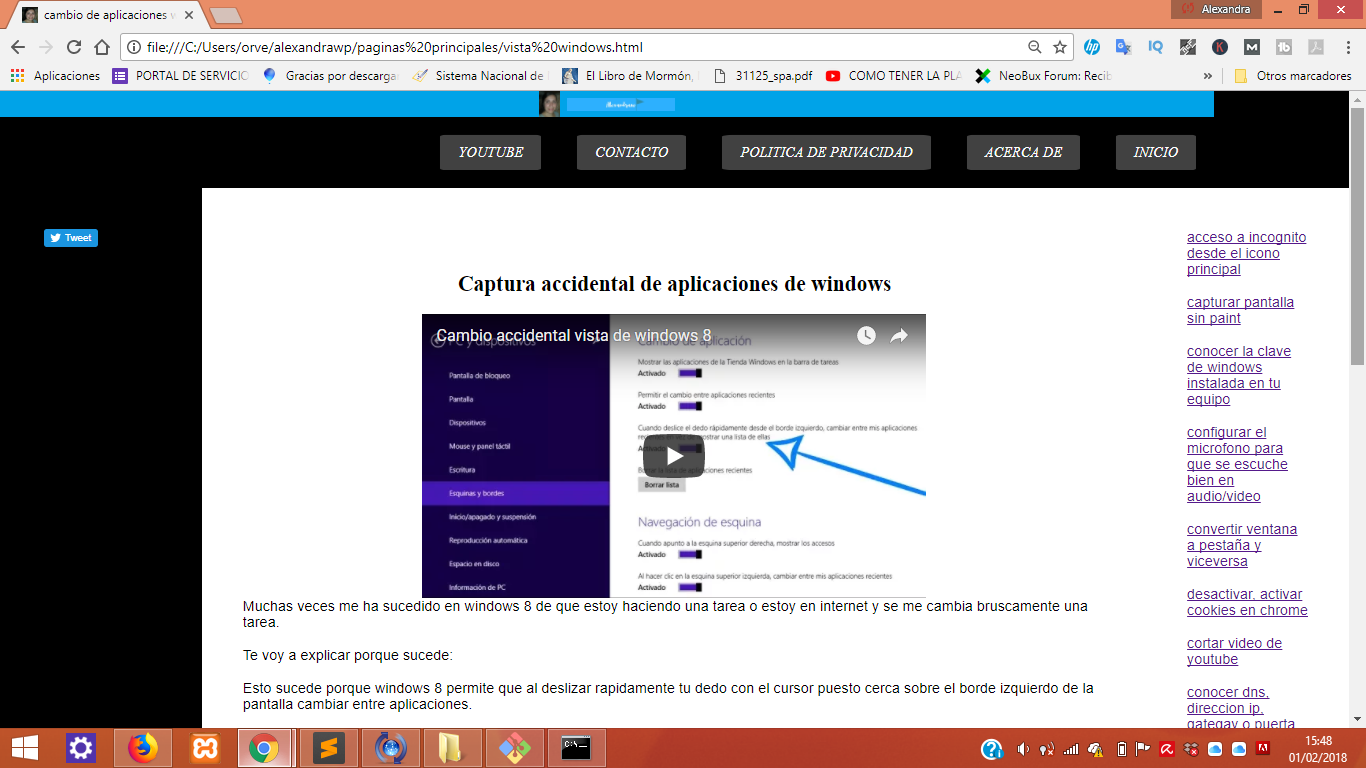Screen dimensions: 1366x768
Task: Bookmark this page with the star icon
Action: coord(1060,47)
